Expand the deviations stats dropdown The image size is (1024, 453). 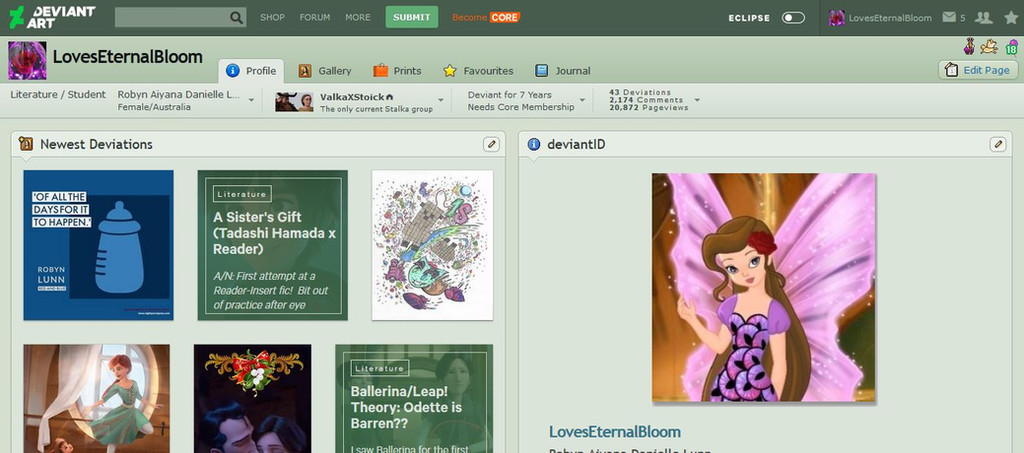click(697, 101)
